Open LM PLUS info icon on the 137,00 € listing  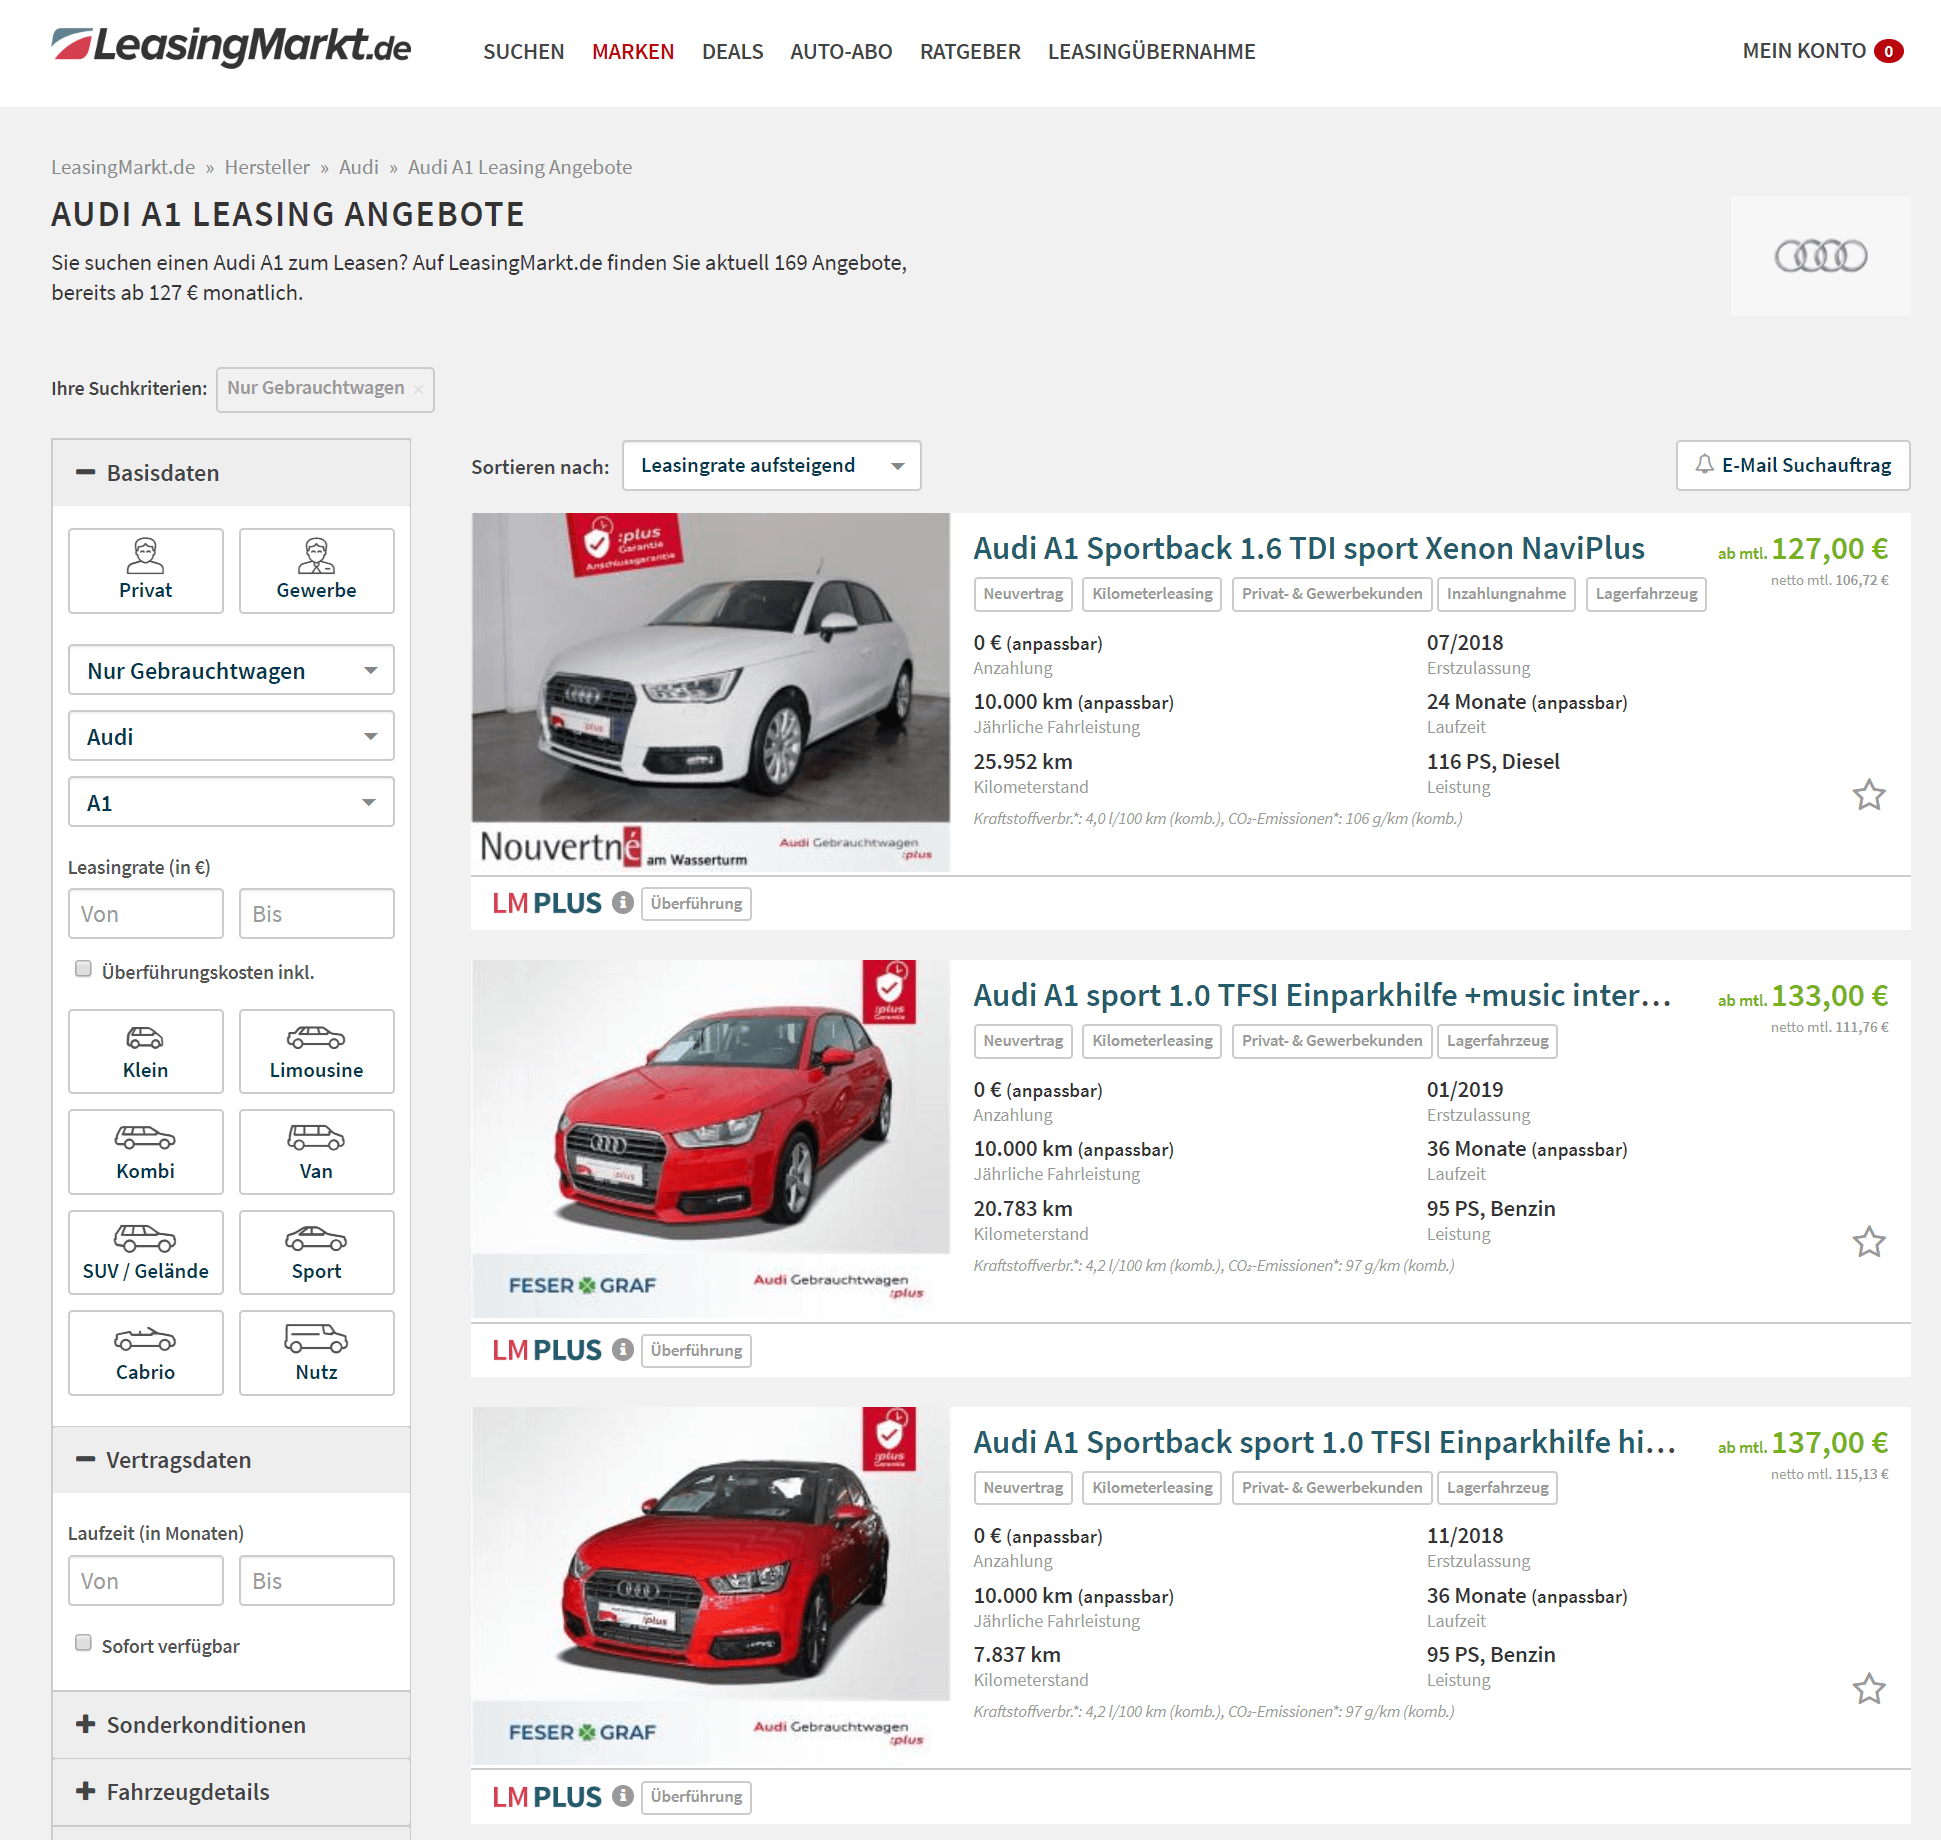pos(623,1796)
